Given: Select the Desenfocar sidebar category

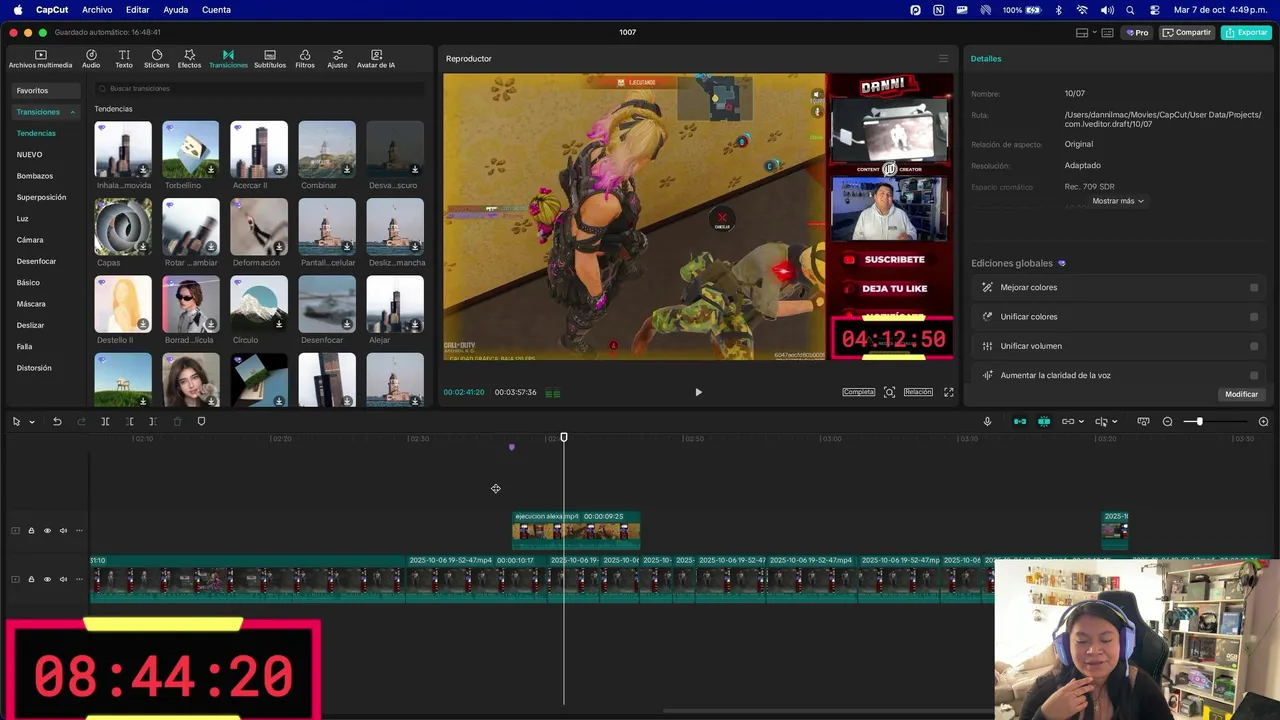Looking at the screenshot, I should (x=36, y=261).
